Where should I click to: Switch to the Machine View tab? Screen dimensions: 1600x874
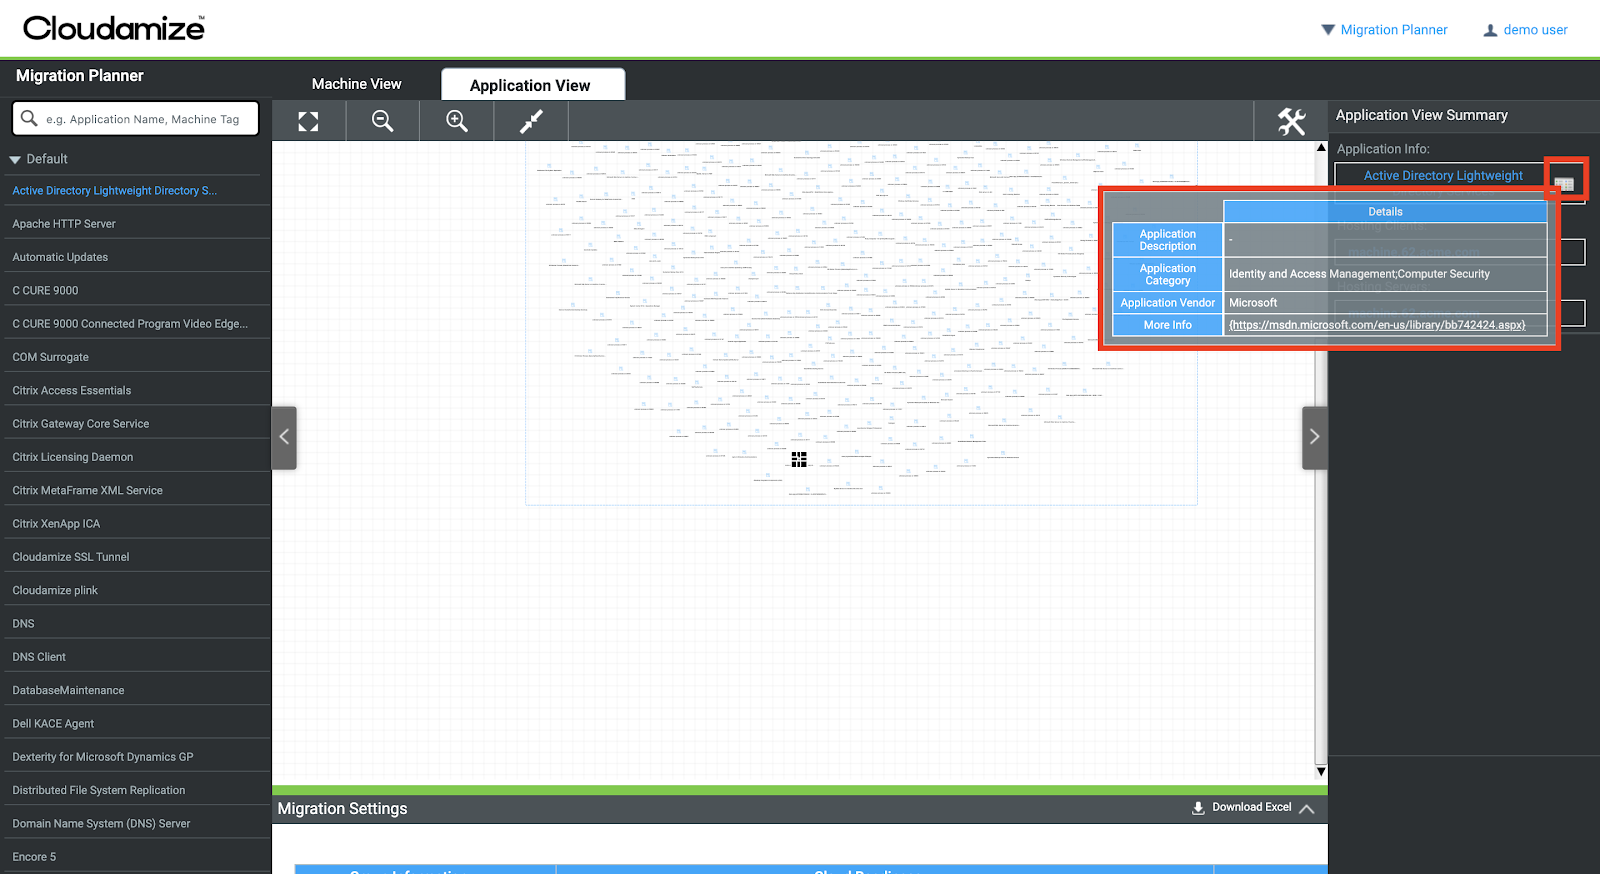click(x=356, y=84)
